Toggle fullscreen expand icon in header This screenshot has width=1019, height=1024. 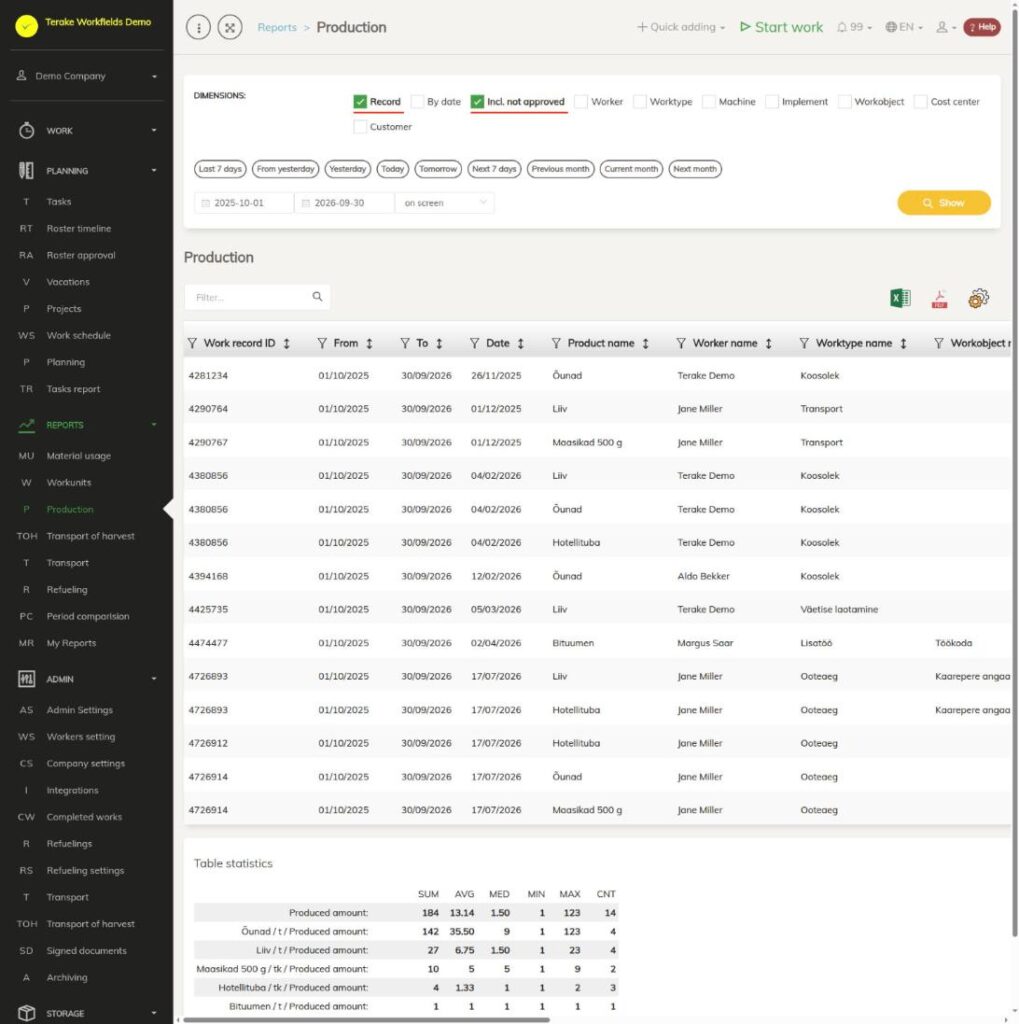[x=230, y=27]
